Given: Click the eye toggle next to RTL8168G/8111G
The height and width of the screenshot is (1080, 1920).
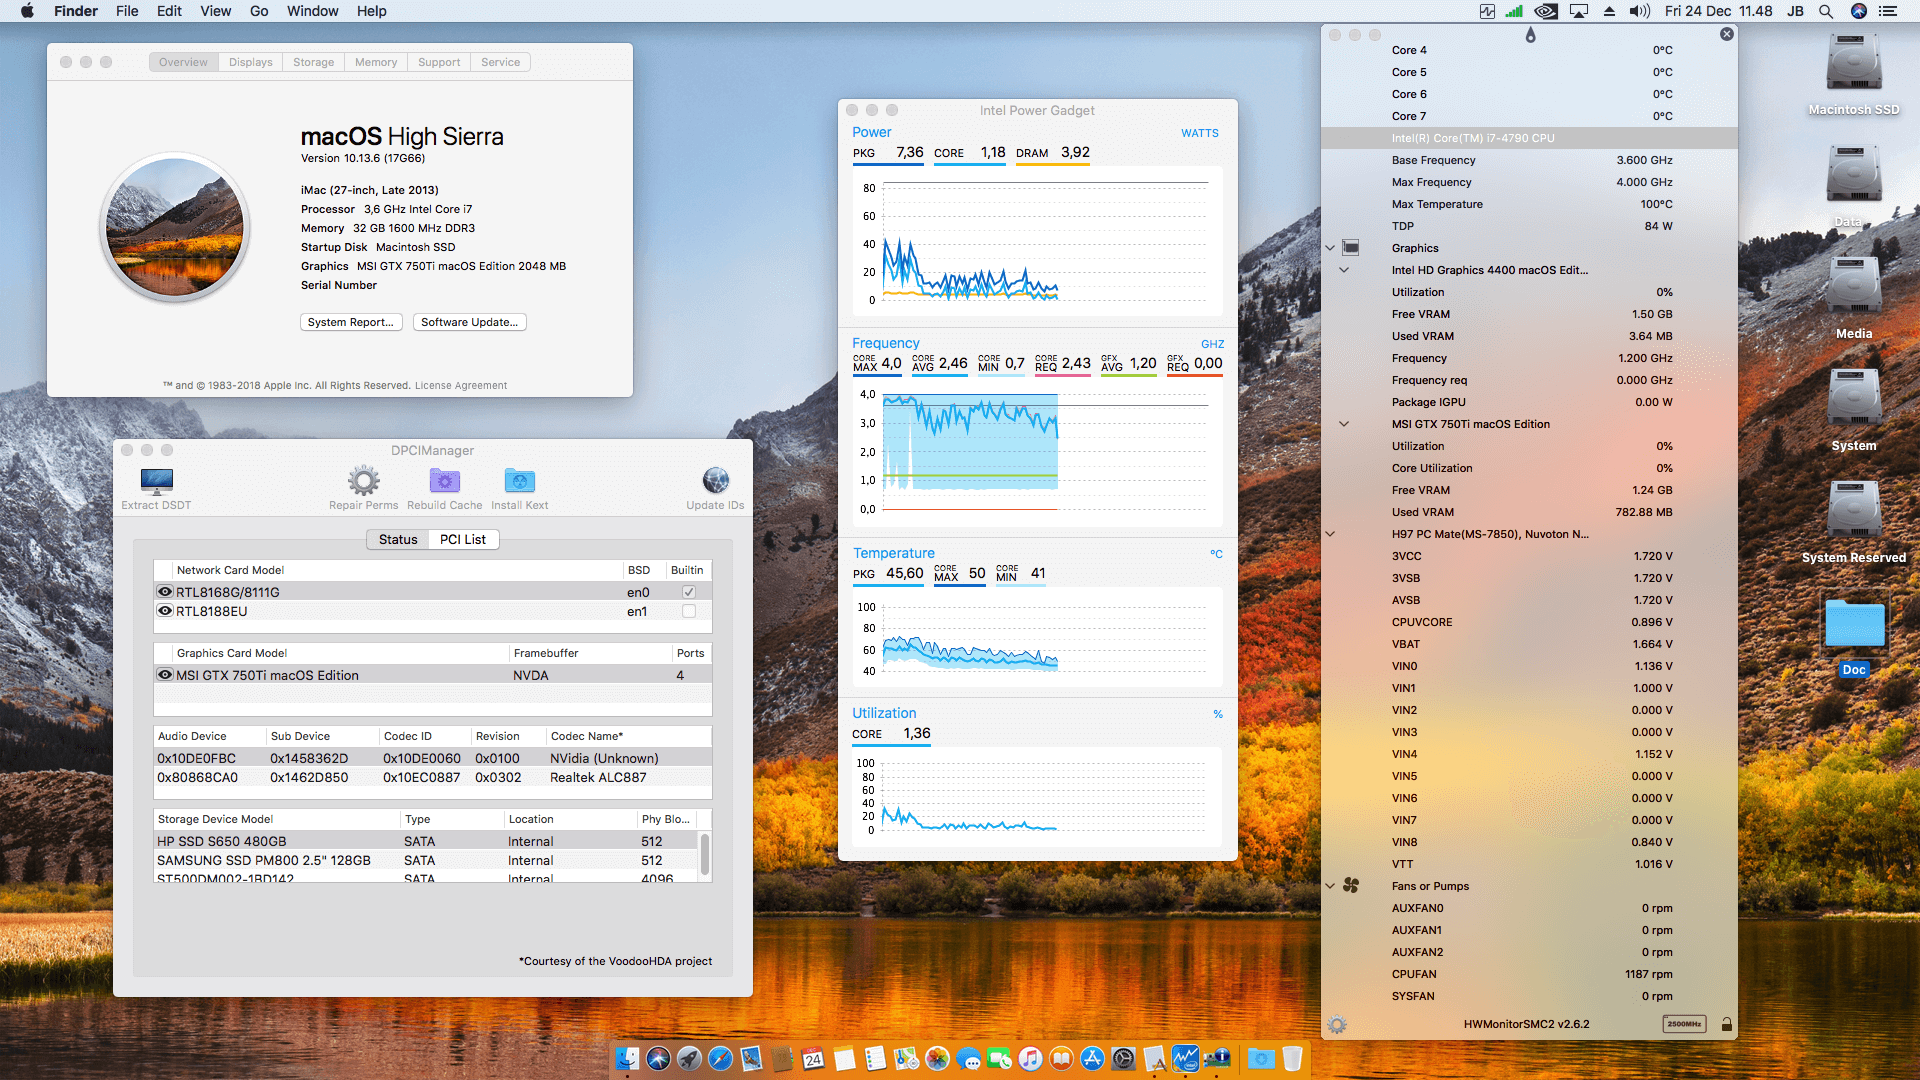Looking at the screenshot, I should pos(165,591).
